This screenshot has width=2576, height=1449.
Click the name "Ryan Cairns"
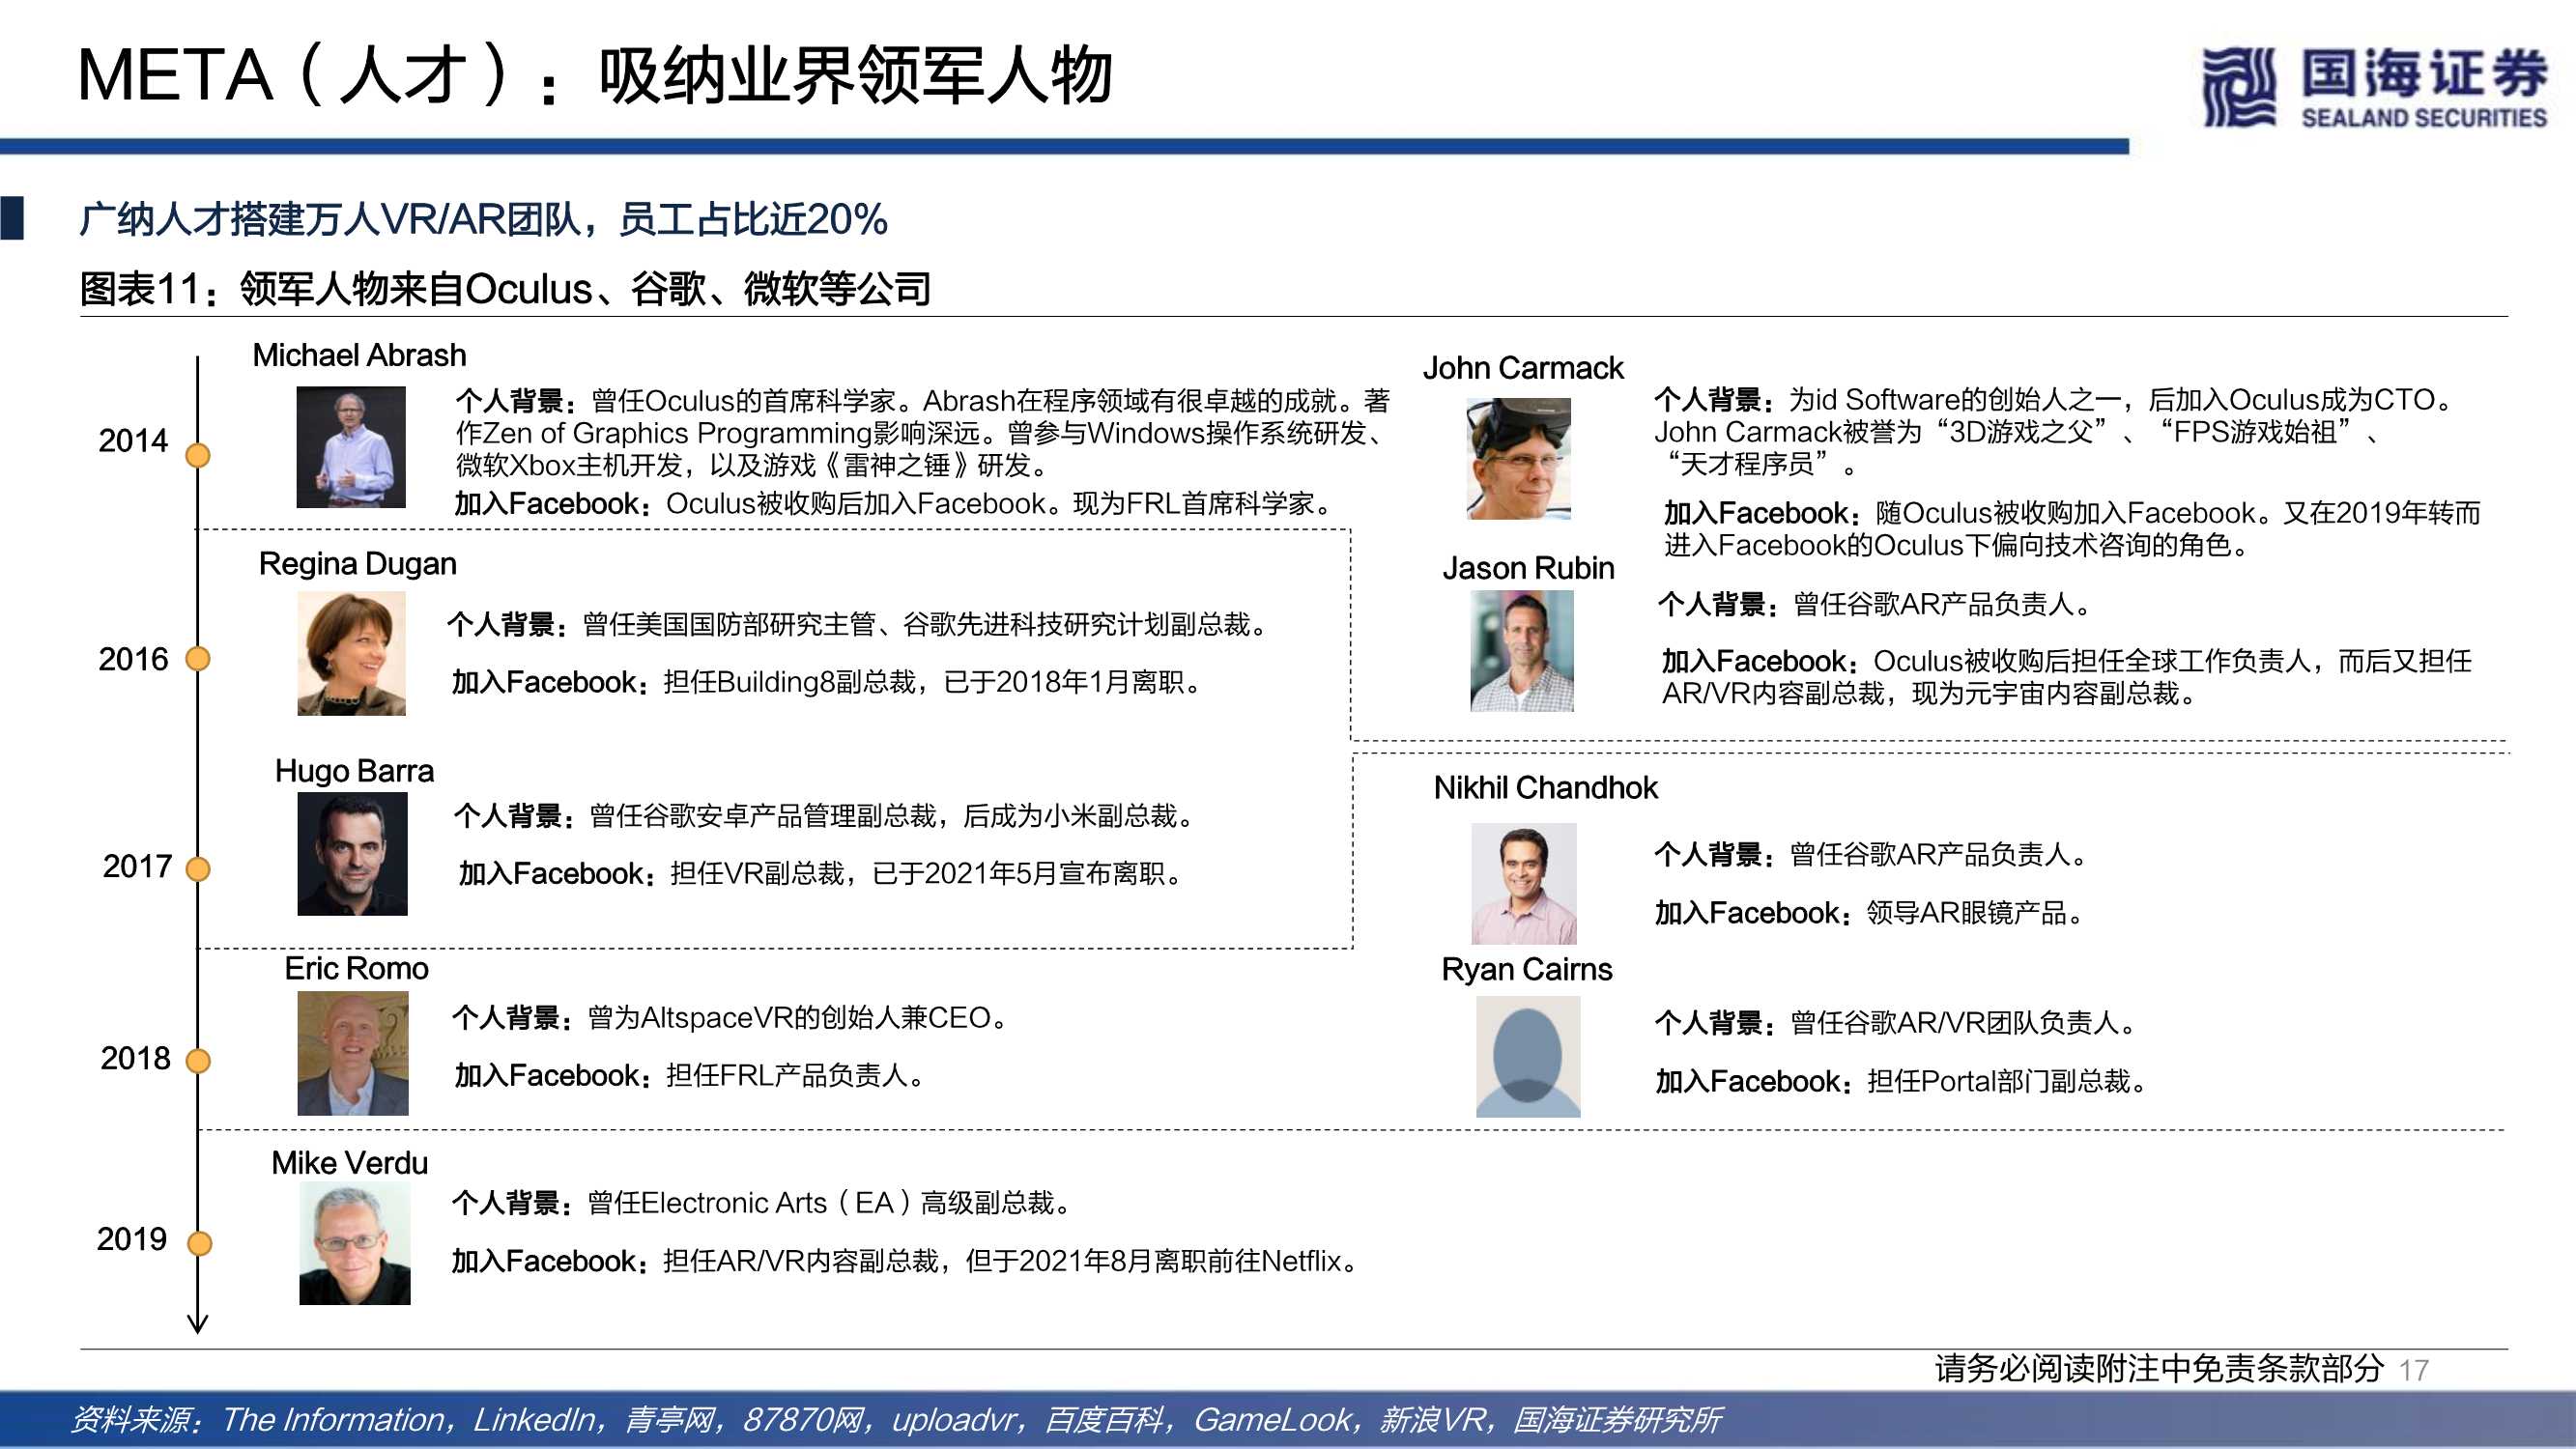pos(1526,969)
